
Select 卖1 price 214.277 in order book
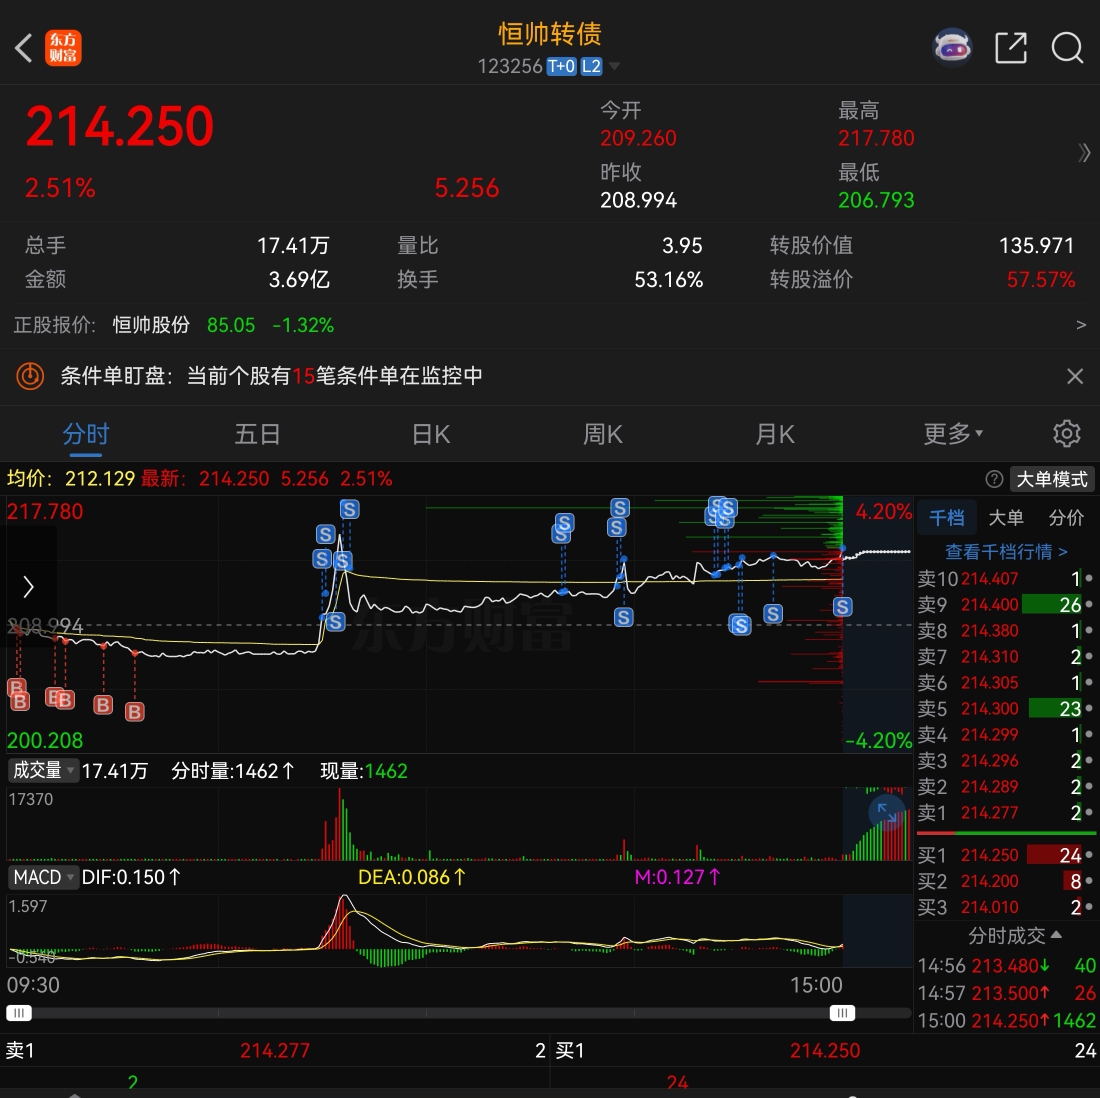(989, 812)
